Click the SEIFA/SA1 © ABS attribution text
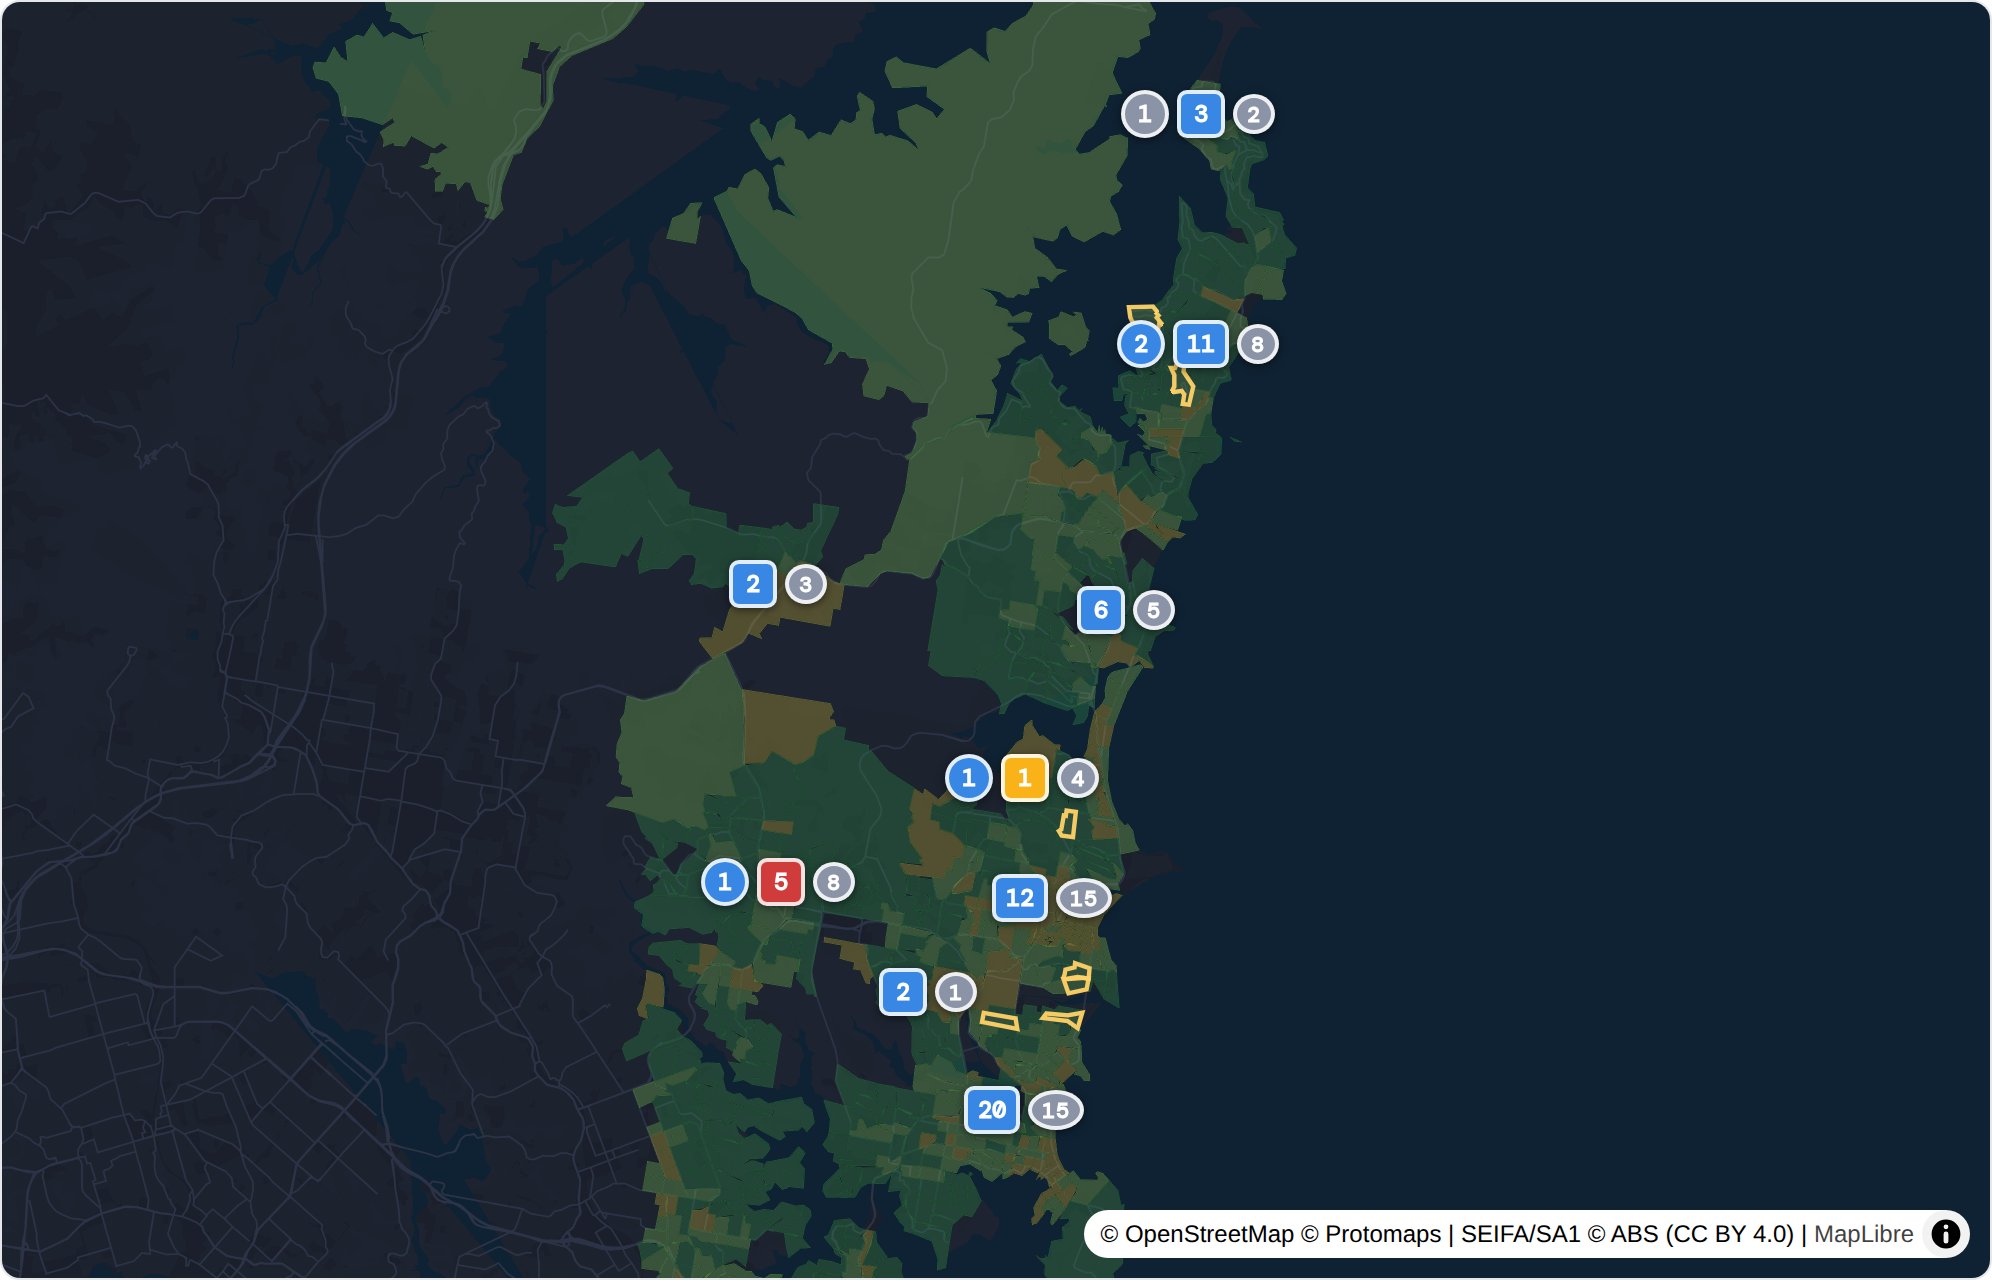Viewport: 1992px width, 1280px height. (1628, 1234)
